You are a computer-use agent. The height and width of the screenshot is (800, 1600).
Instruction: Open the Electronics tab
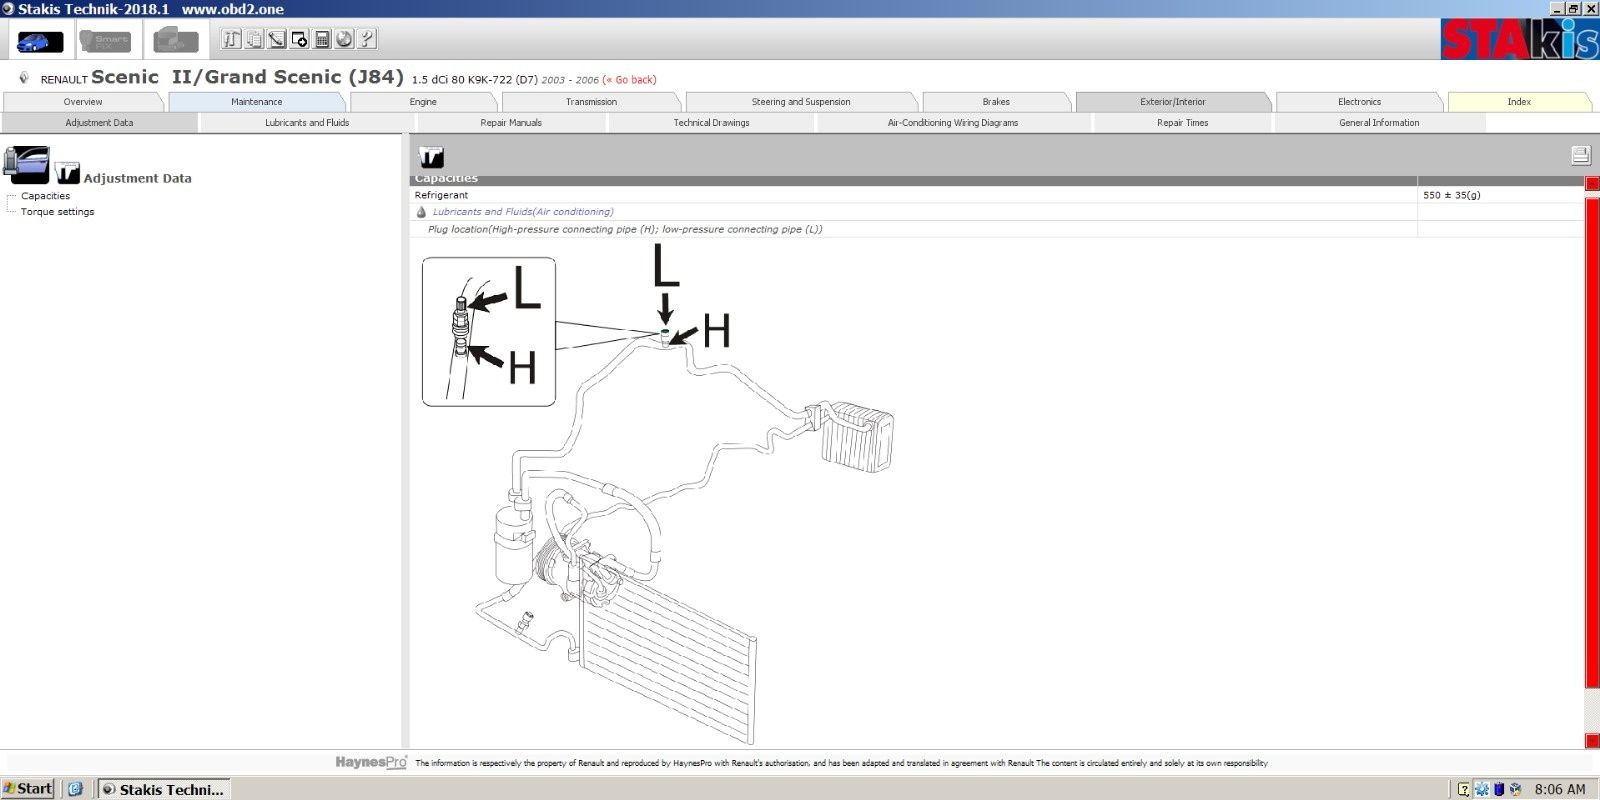click(x=1359, y=102)
